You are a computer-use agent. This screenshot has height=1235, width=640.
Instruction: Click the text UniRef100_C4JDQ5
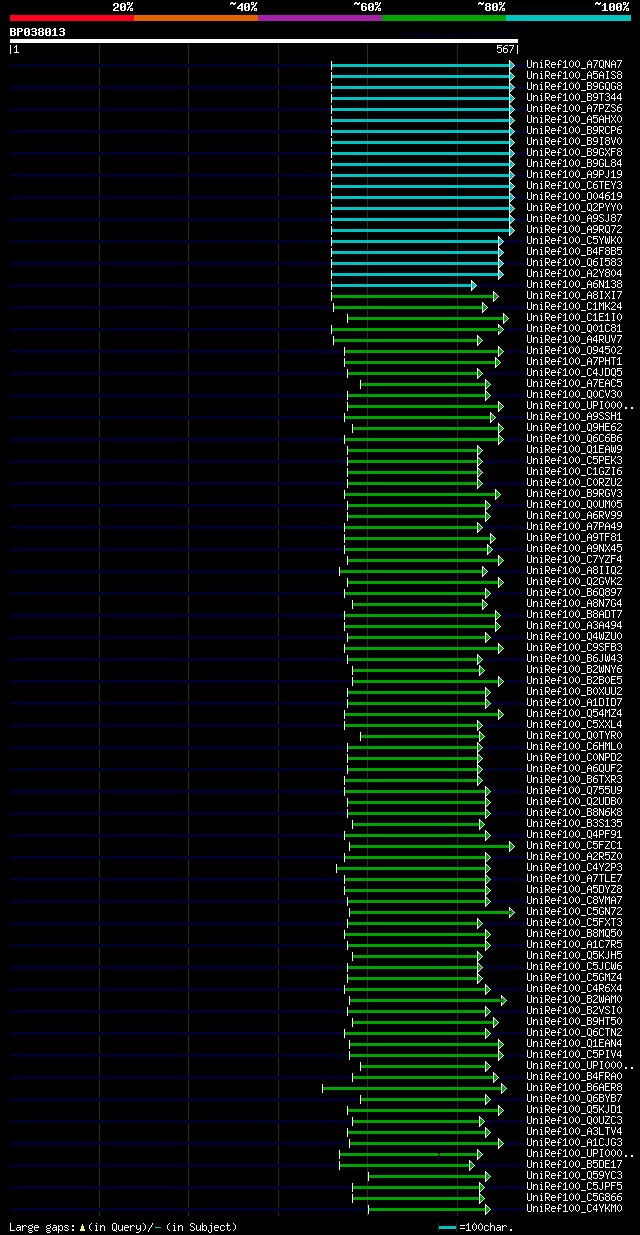point(574,372)
